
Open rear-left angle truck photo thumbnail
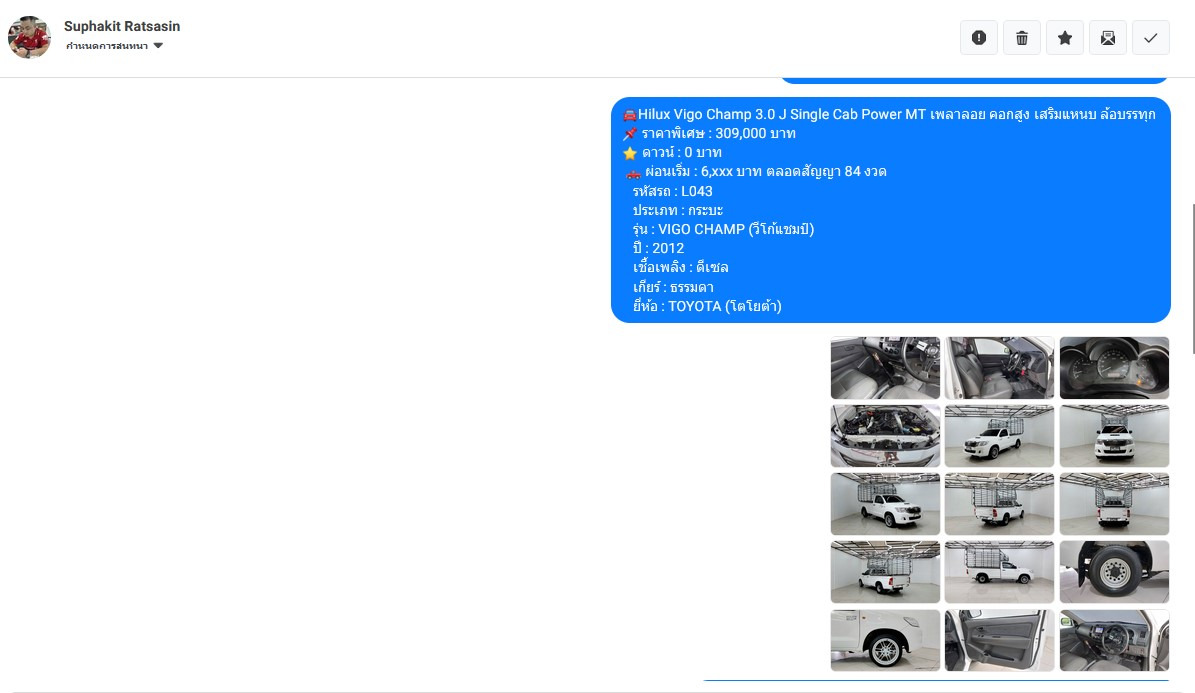click(885, 572)
